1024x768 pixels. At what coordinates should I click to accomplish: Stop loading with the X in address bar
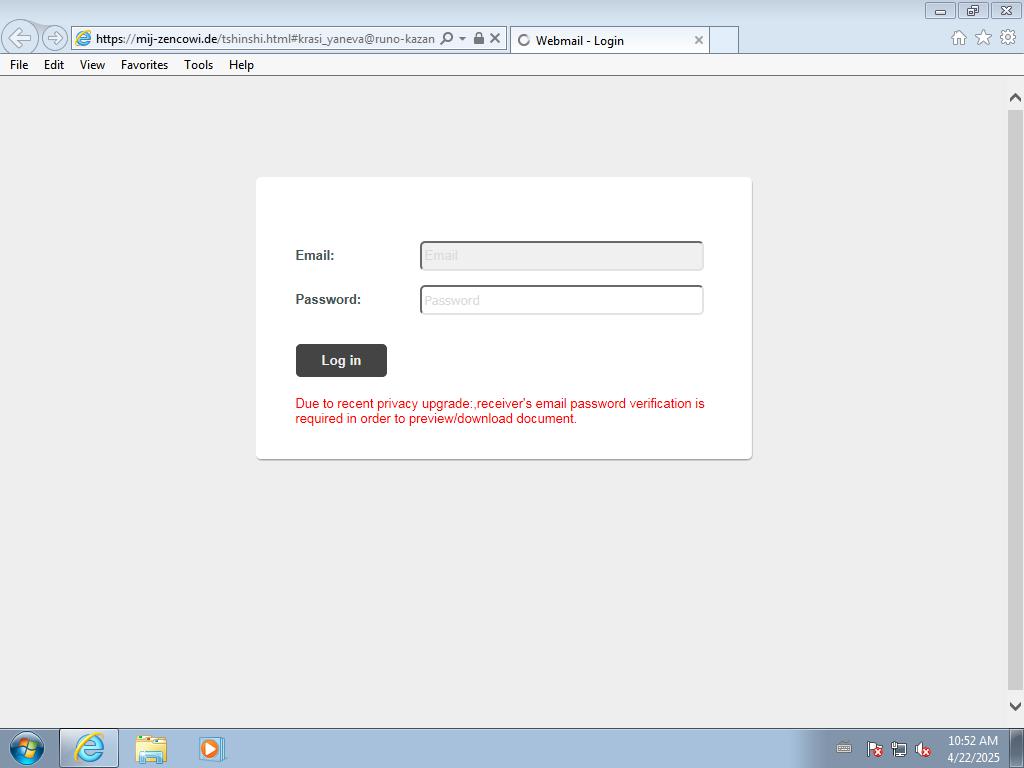(495, 39)
